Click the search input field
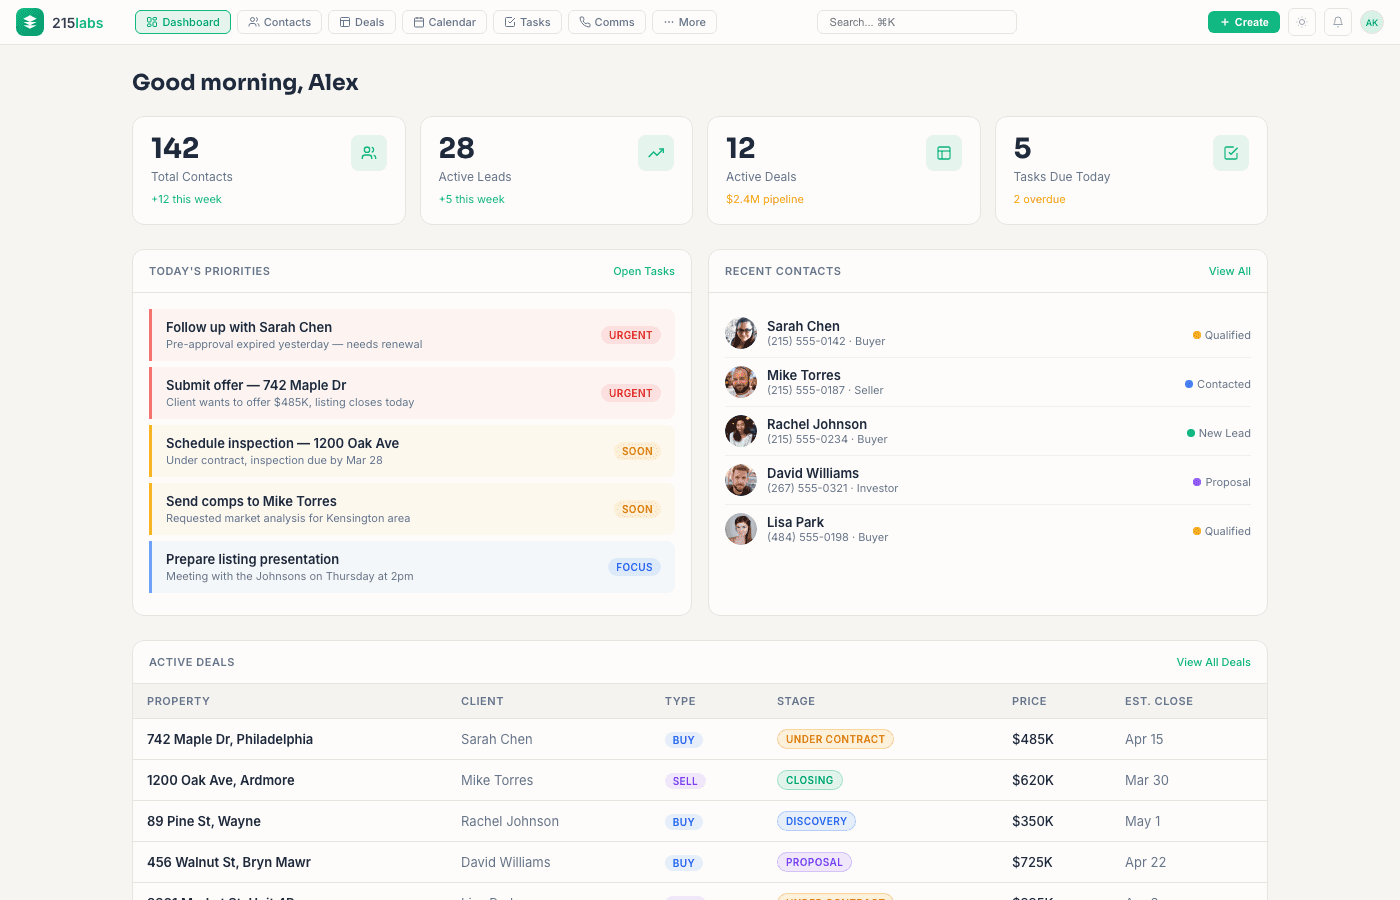The width and height of the screenshot is (1400, 900). click(x=916, y=21)
